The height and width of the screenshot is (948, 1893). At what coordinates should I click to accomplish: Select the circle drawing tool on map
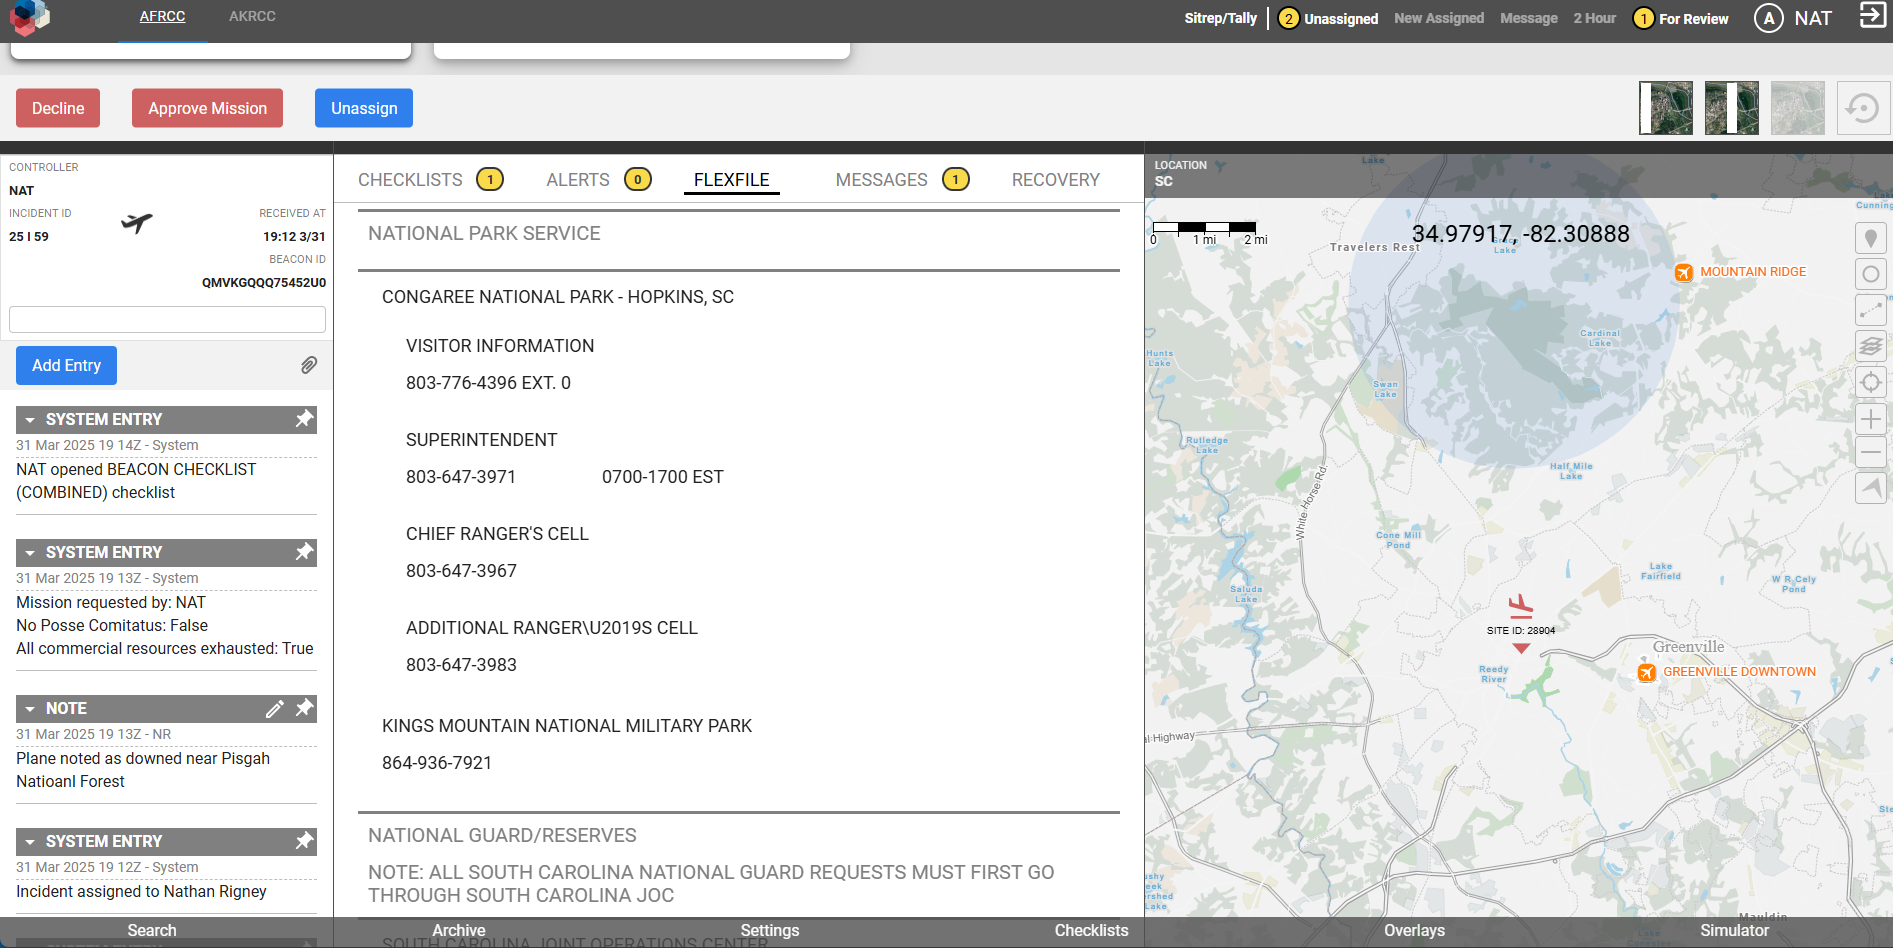click(1870, 274)
